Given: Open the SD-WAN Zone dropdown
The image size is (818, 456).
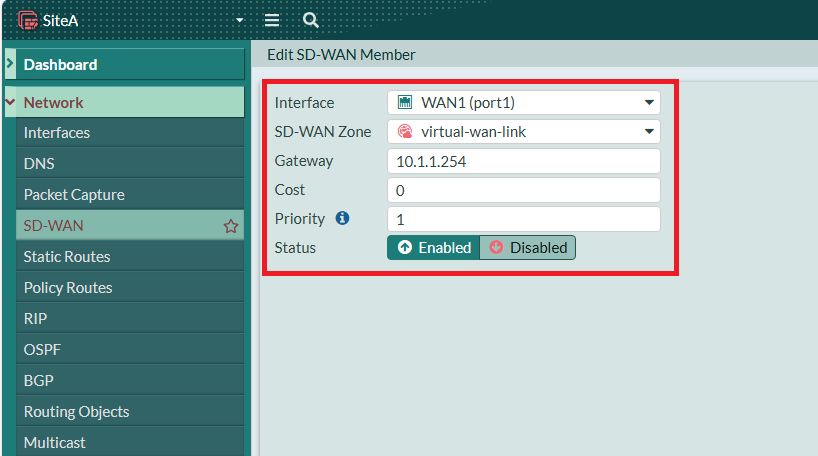Looking at the screenshot, I should tap(524, 131).
